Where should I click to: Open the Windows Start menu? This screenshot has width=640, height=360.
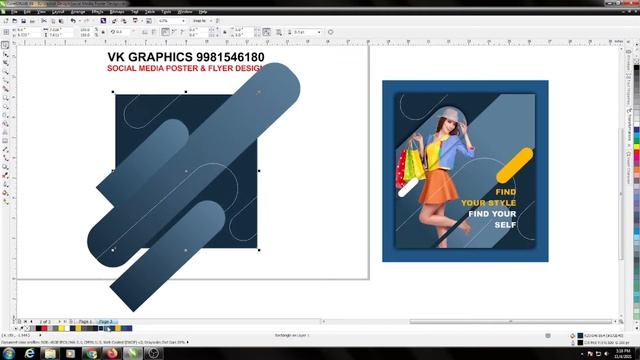tap(9, 353)
